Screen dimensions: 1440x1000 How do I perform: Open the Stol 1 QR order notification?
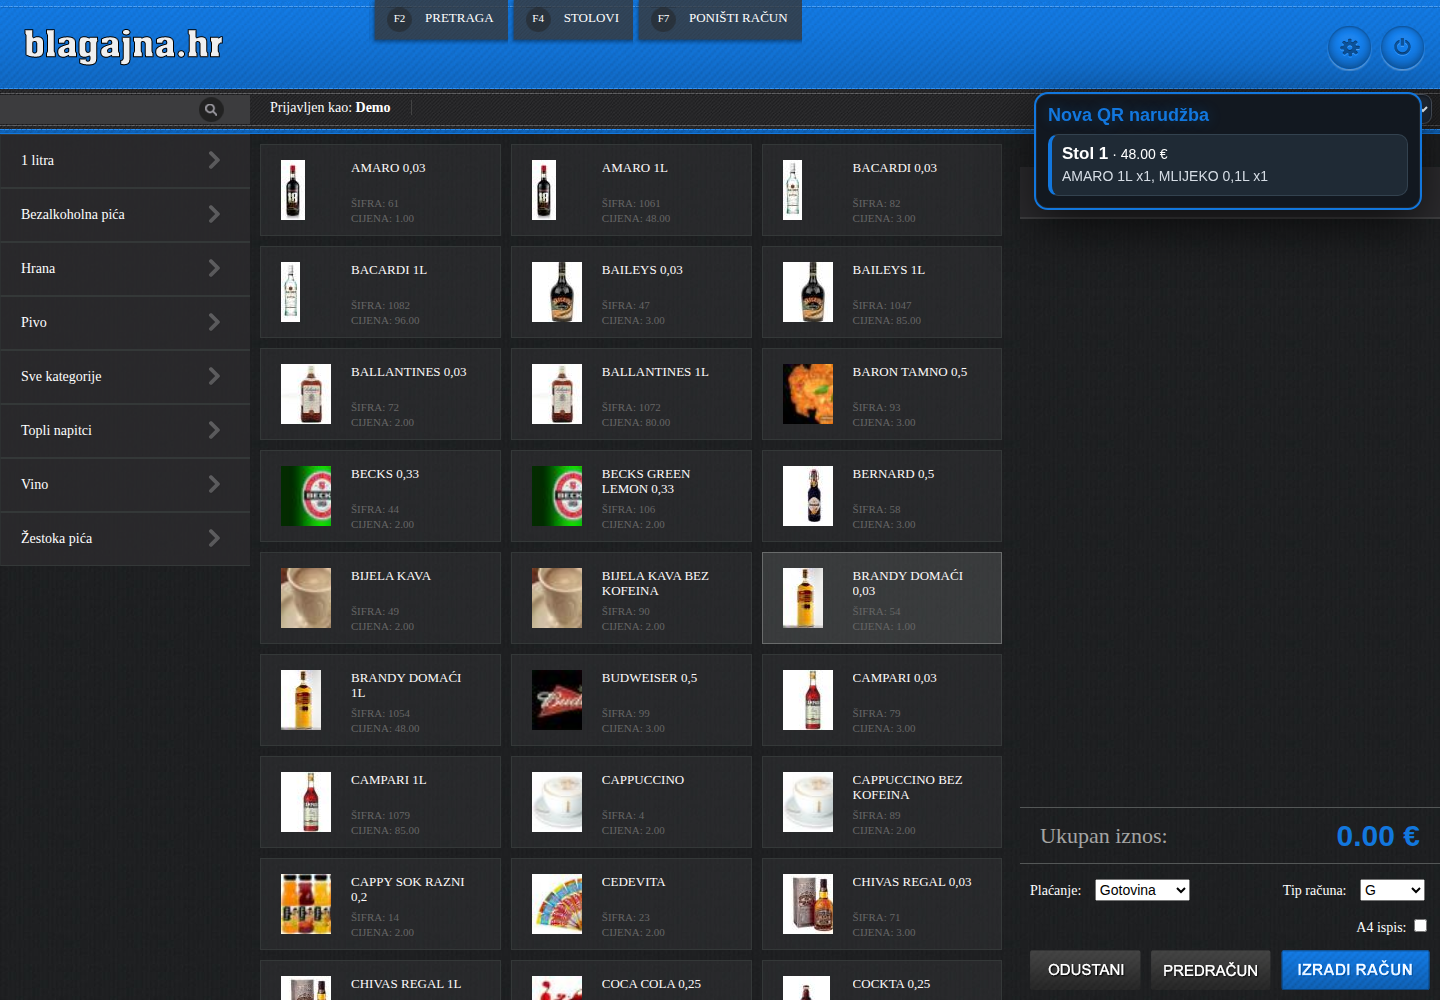pos(1228,165)
